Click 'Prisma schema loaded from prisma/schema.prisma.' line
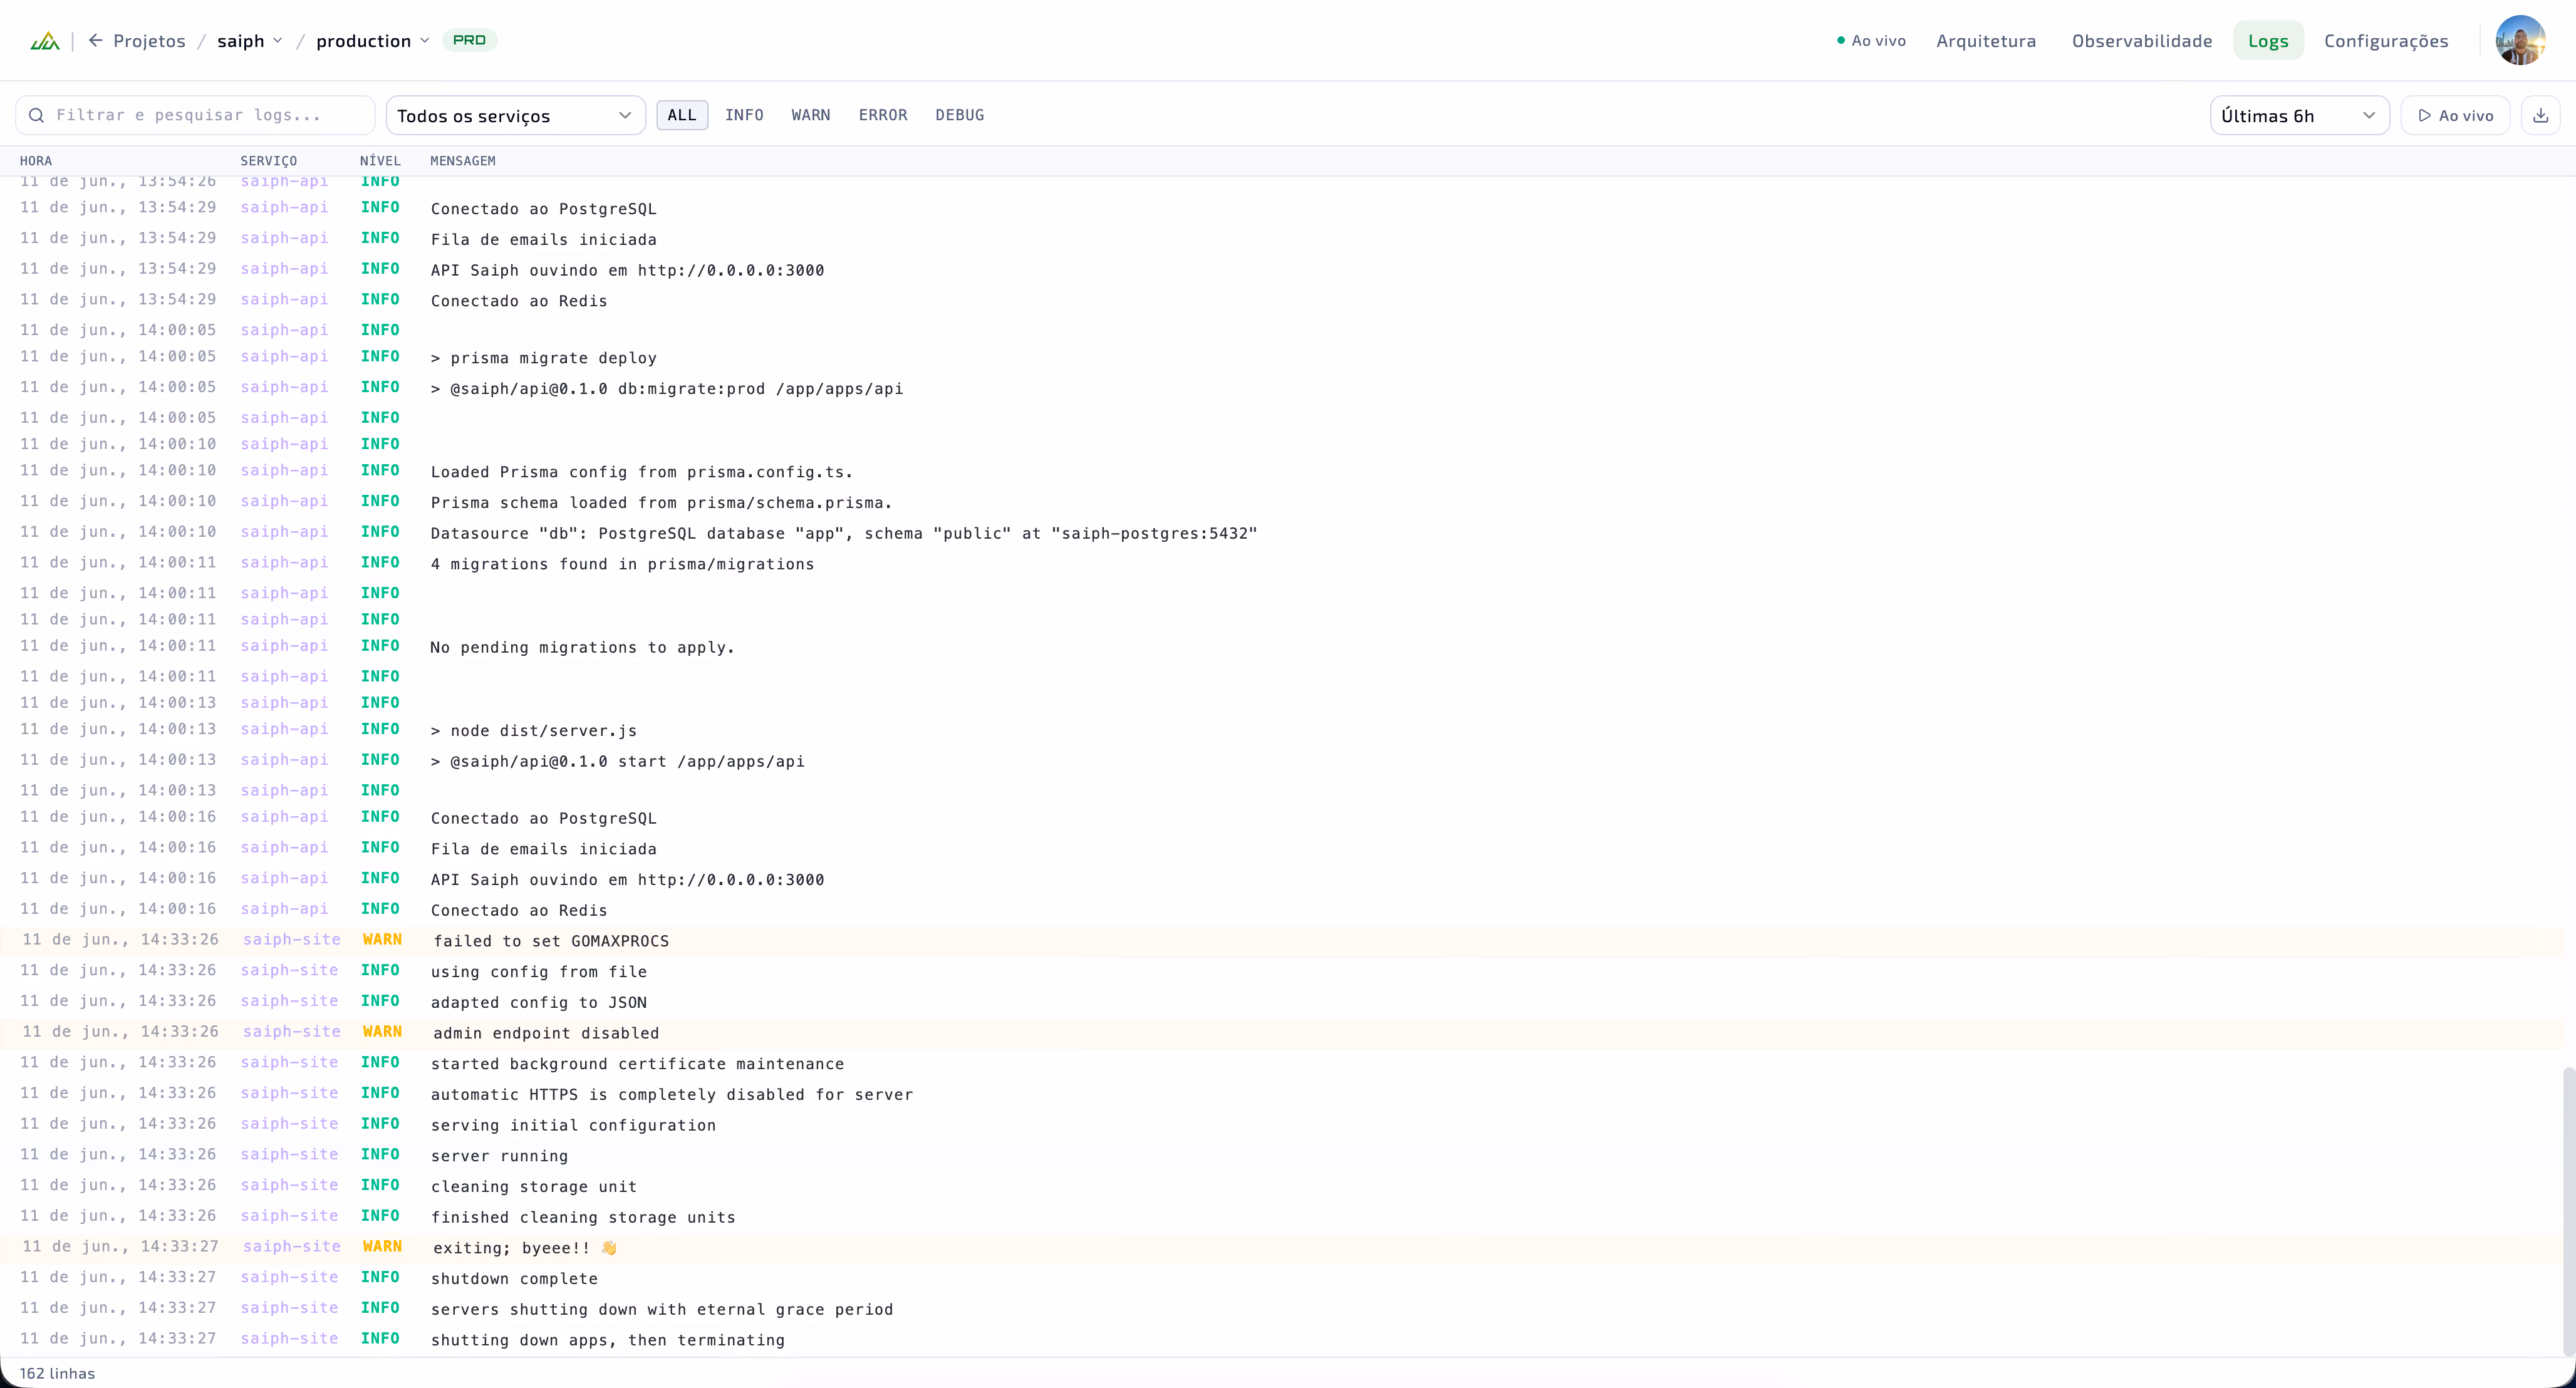Viewport: 2576px width, 1388px height. pos(661,503)
